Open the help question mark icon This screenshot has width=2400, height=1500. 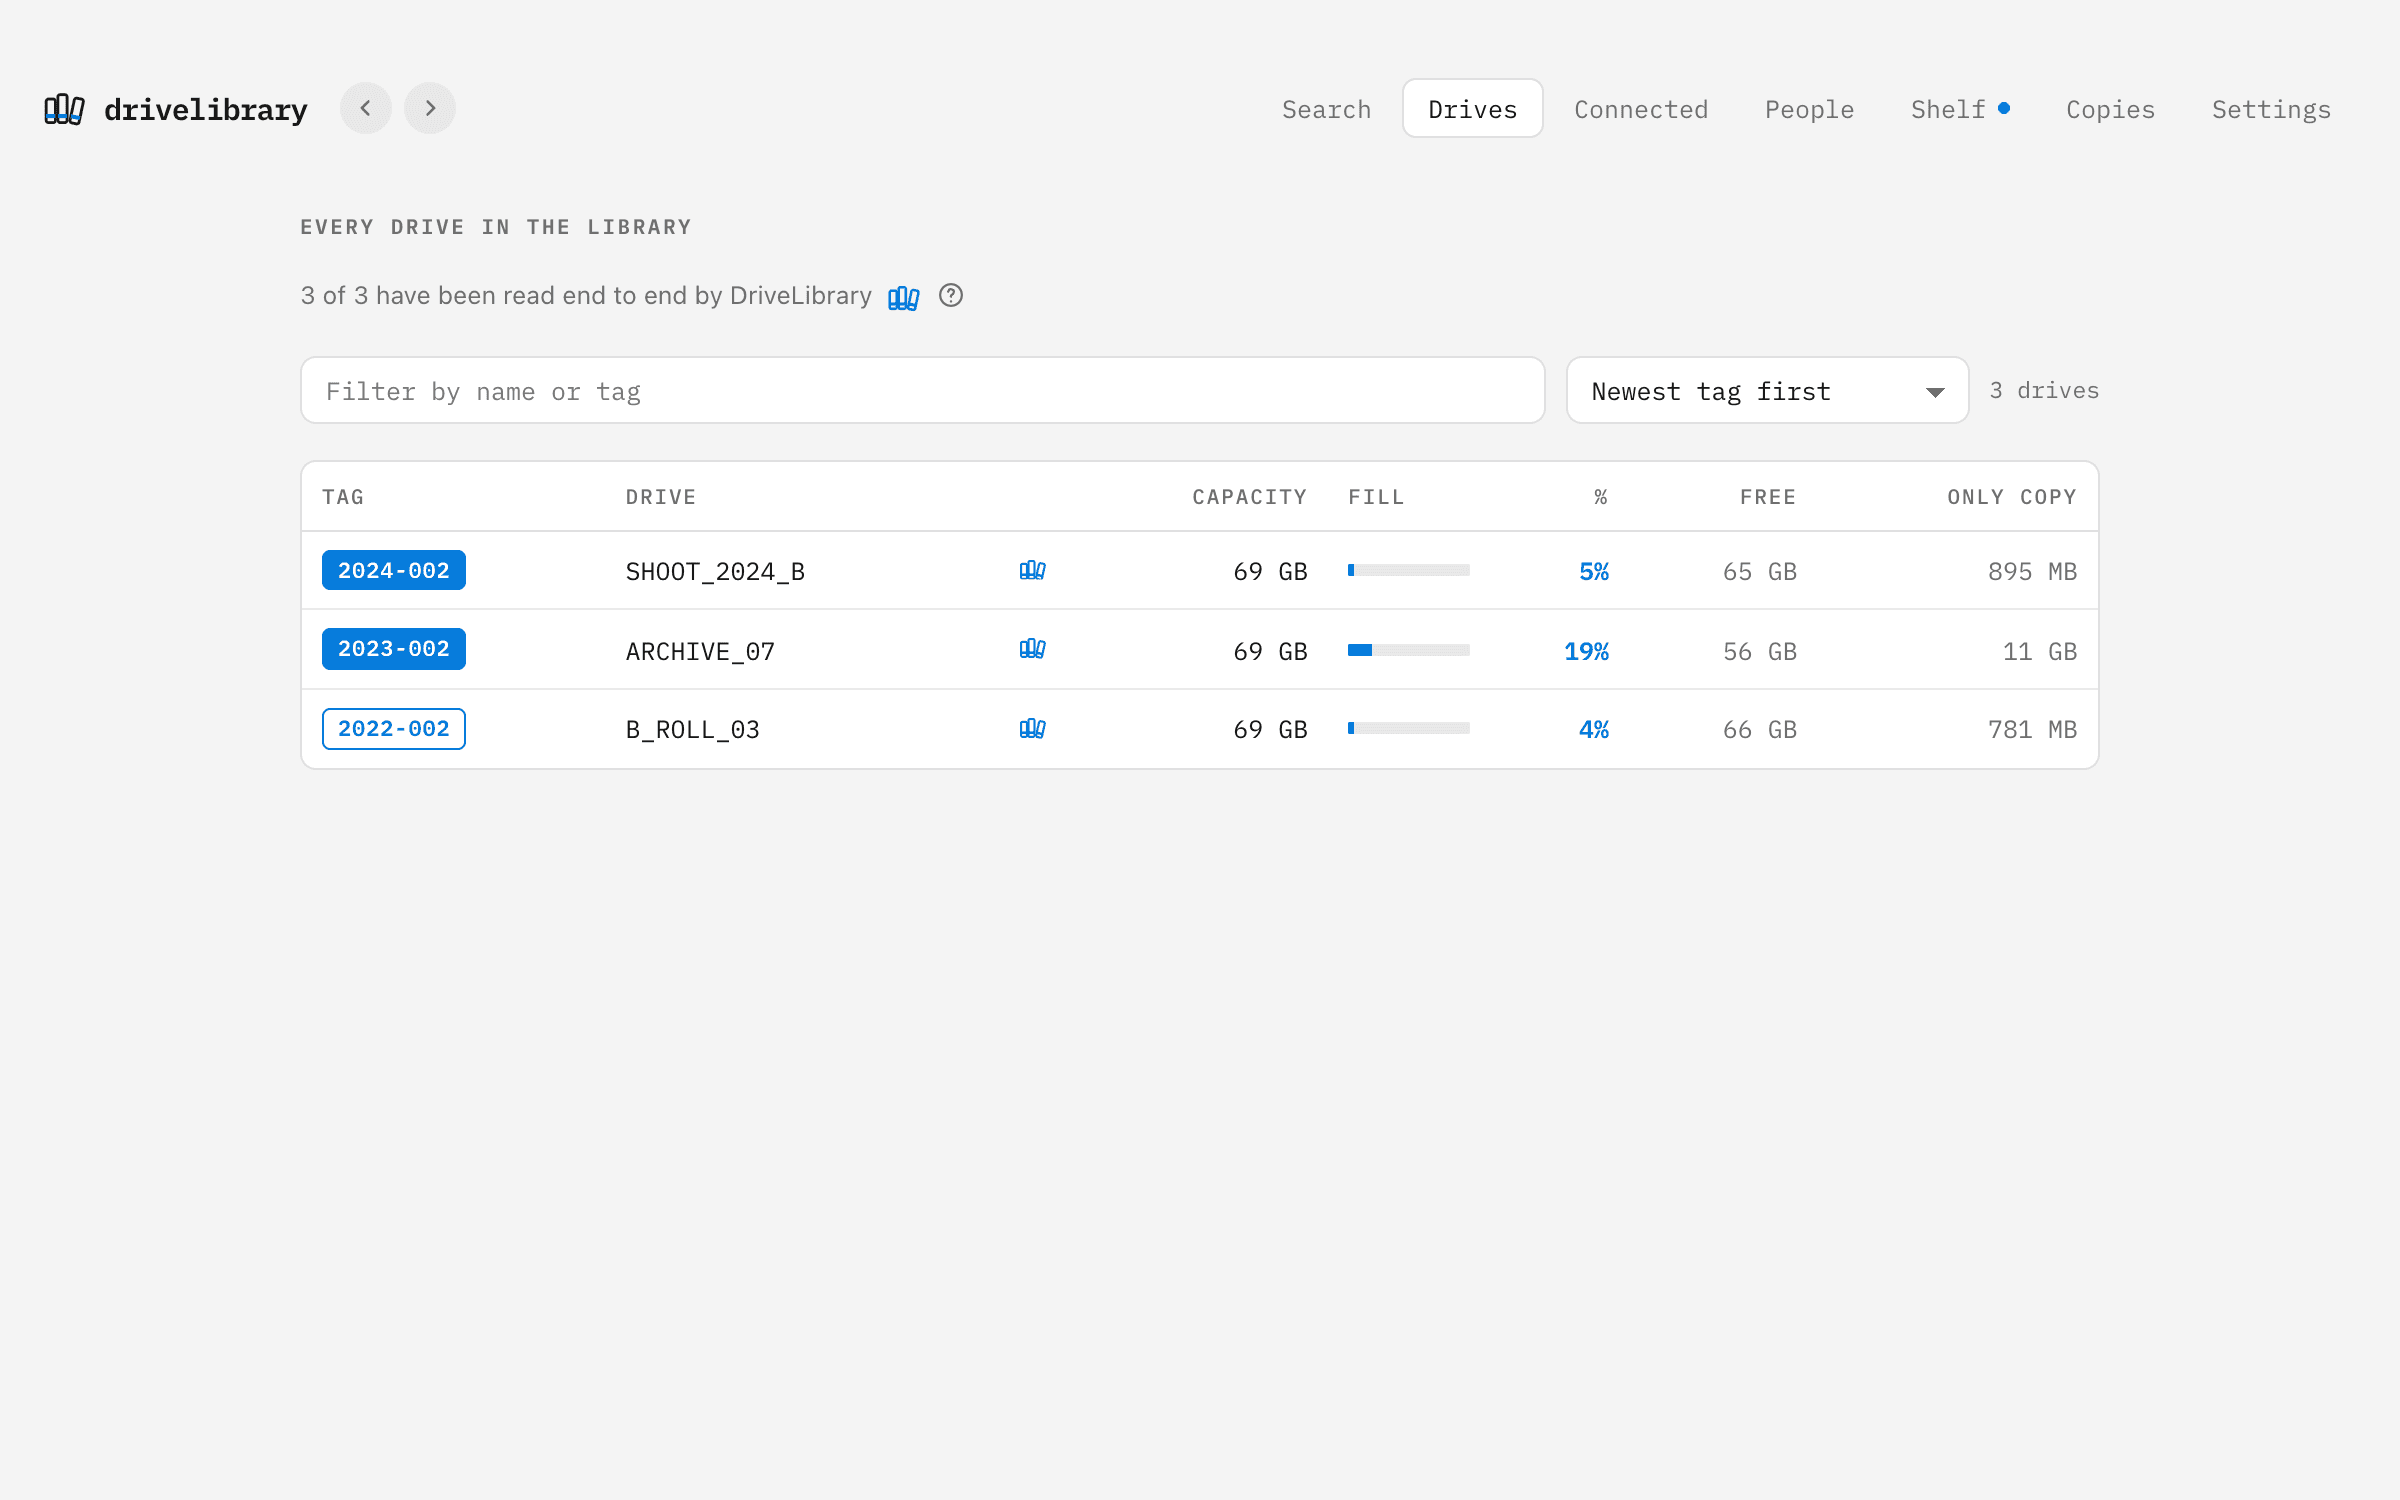(951, 296)
